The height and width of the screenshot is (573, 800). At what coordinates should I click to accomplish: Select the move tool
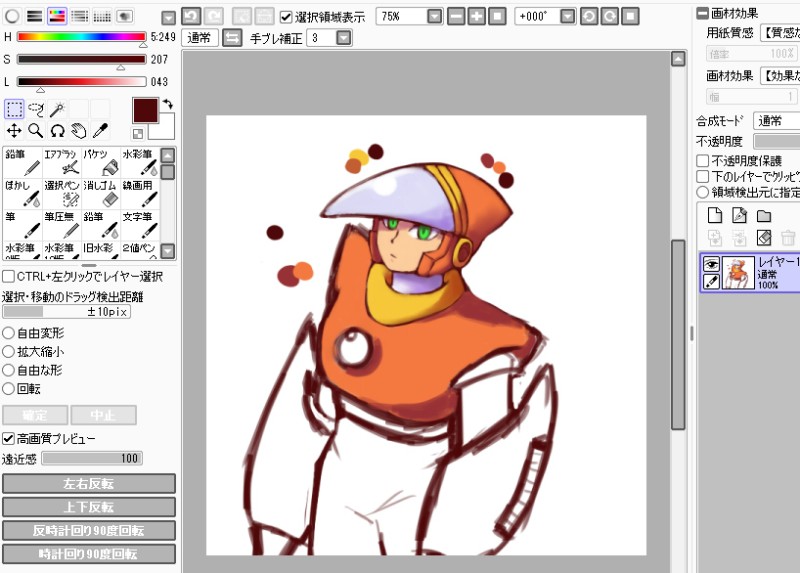click(14, 131)
